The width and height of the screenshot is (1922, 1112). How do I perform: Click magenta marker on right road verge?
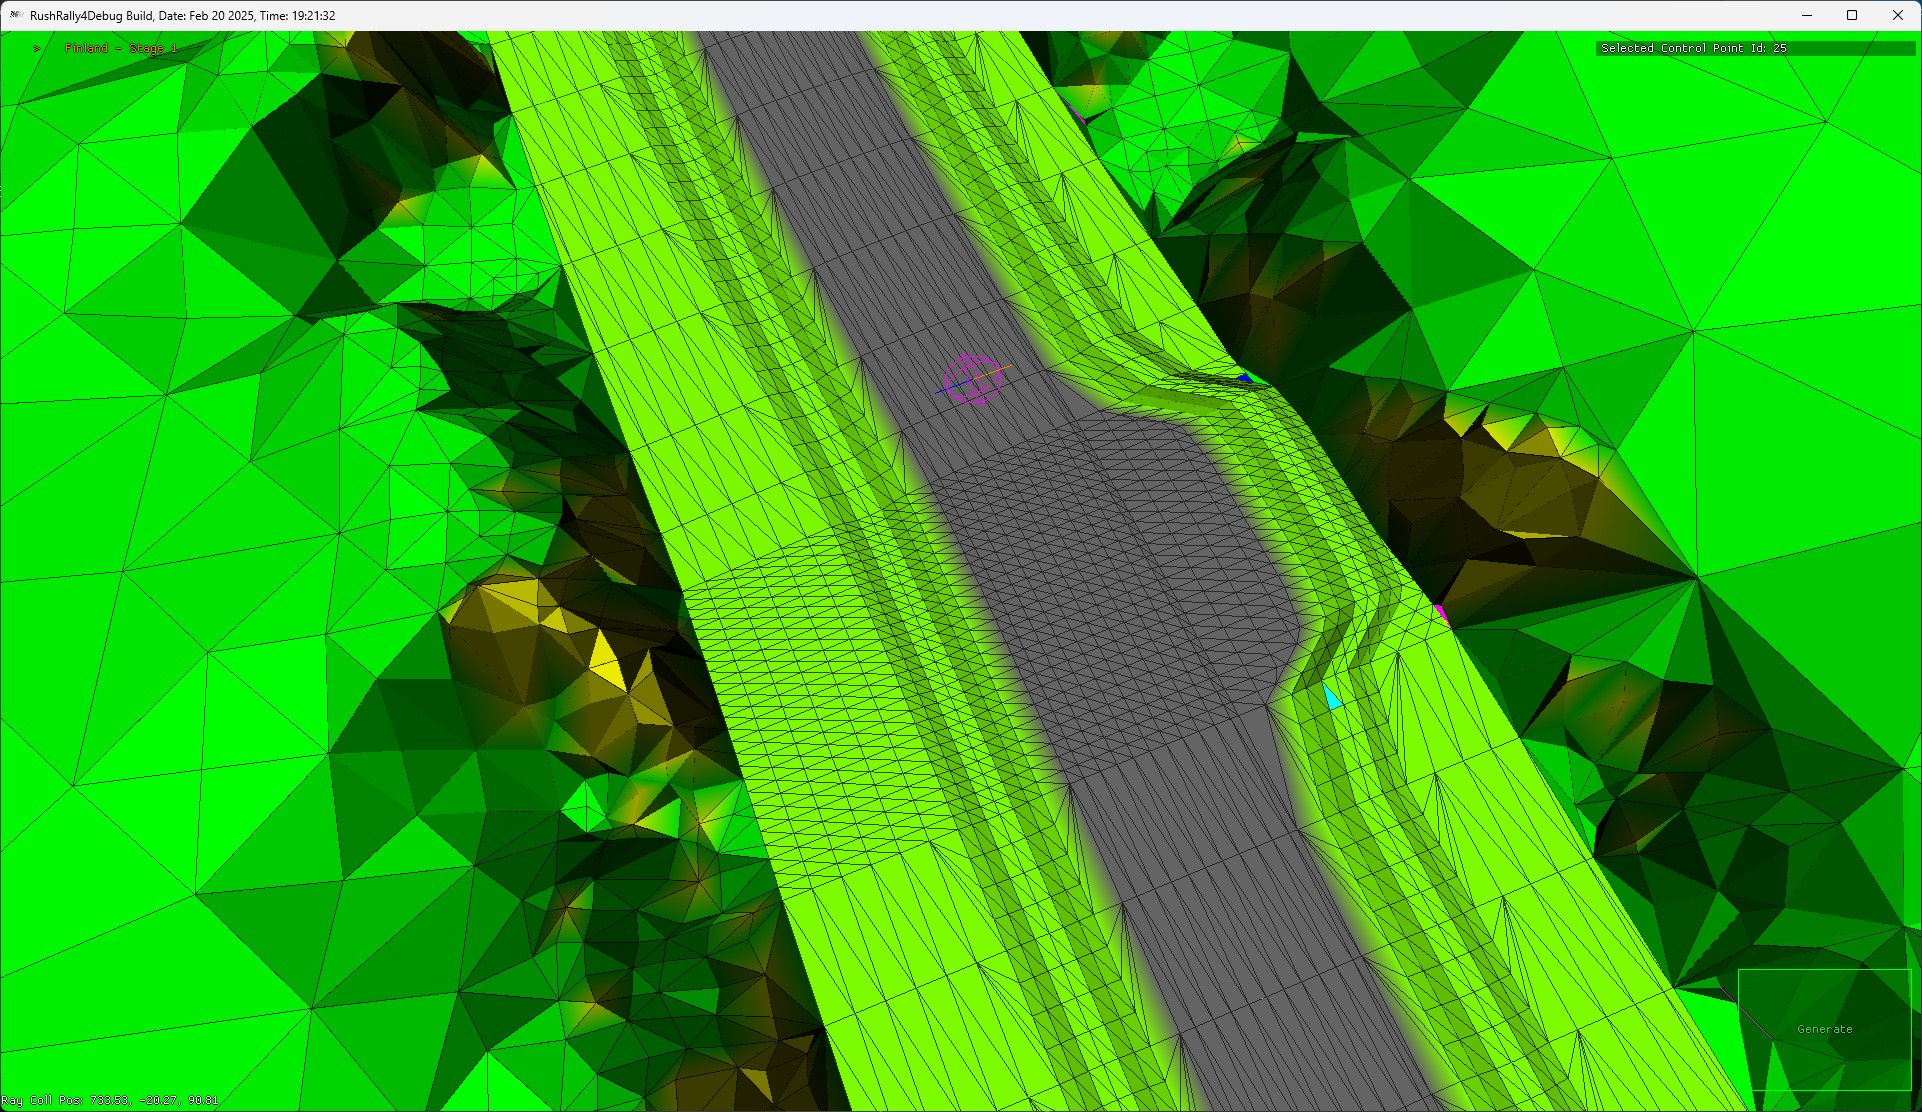1441,614
